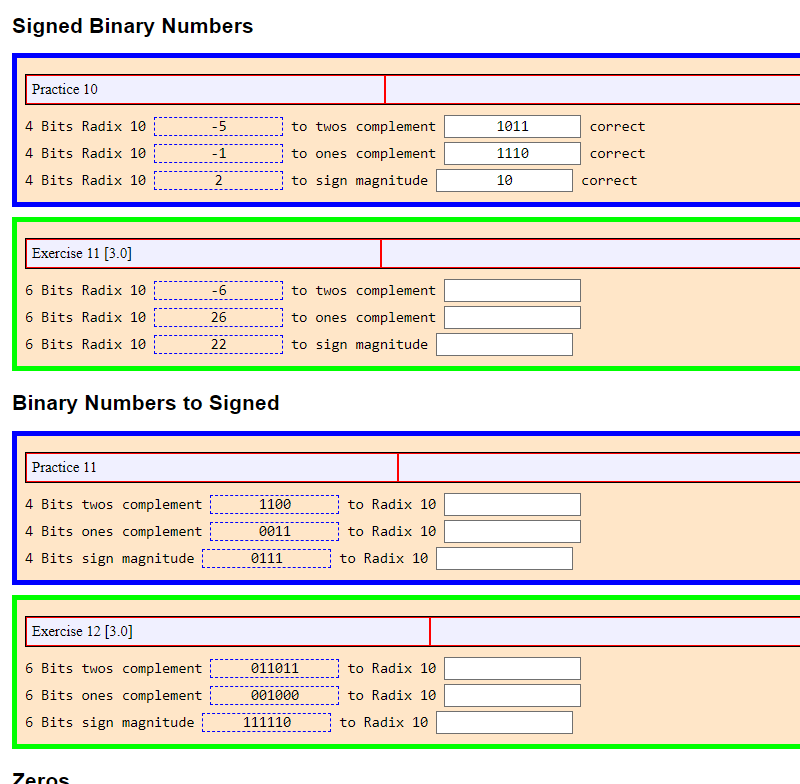Click the Radix 10 answer box for 011011
This screenshot has width=800, height=784.
point(512,668)
